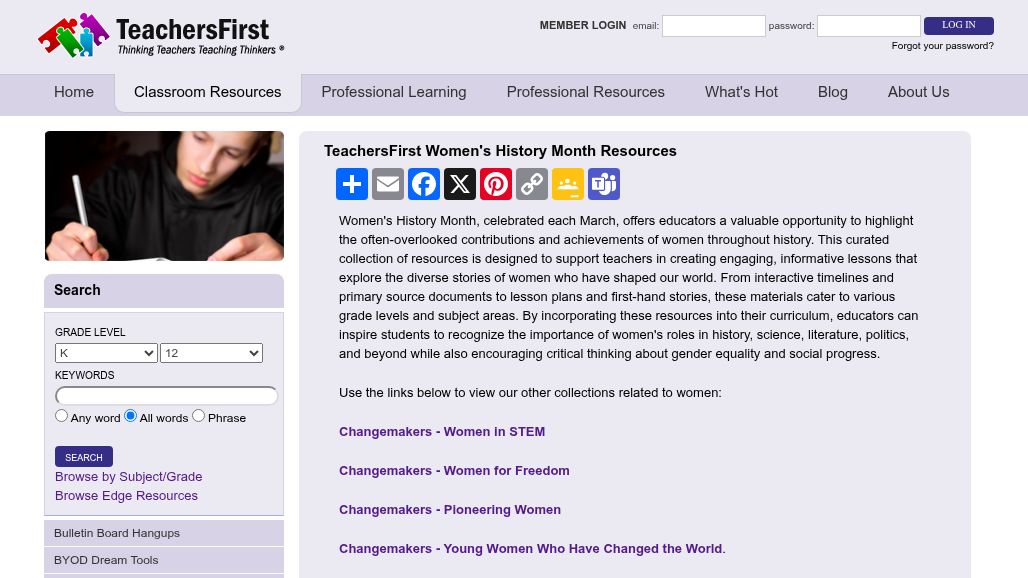Choose the Phrase search radio option
The width and height of the screenshot is (1028, 578).
click(198, 416)
